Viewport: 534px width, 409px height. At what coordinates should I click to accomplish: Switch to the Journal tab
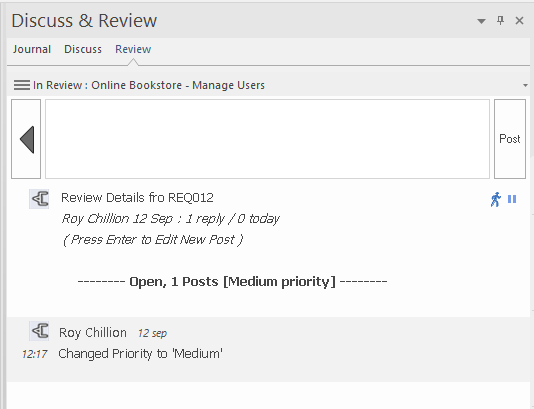pos(32,49)
